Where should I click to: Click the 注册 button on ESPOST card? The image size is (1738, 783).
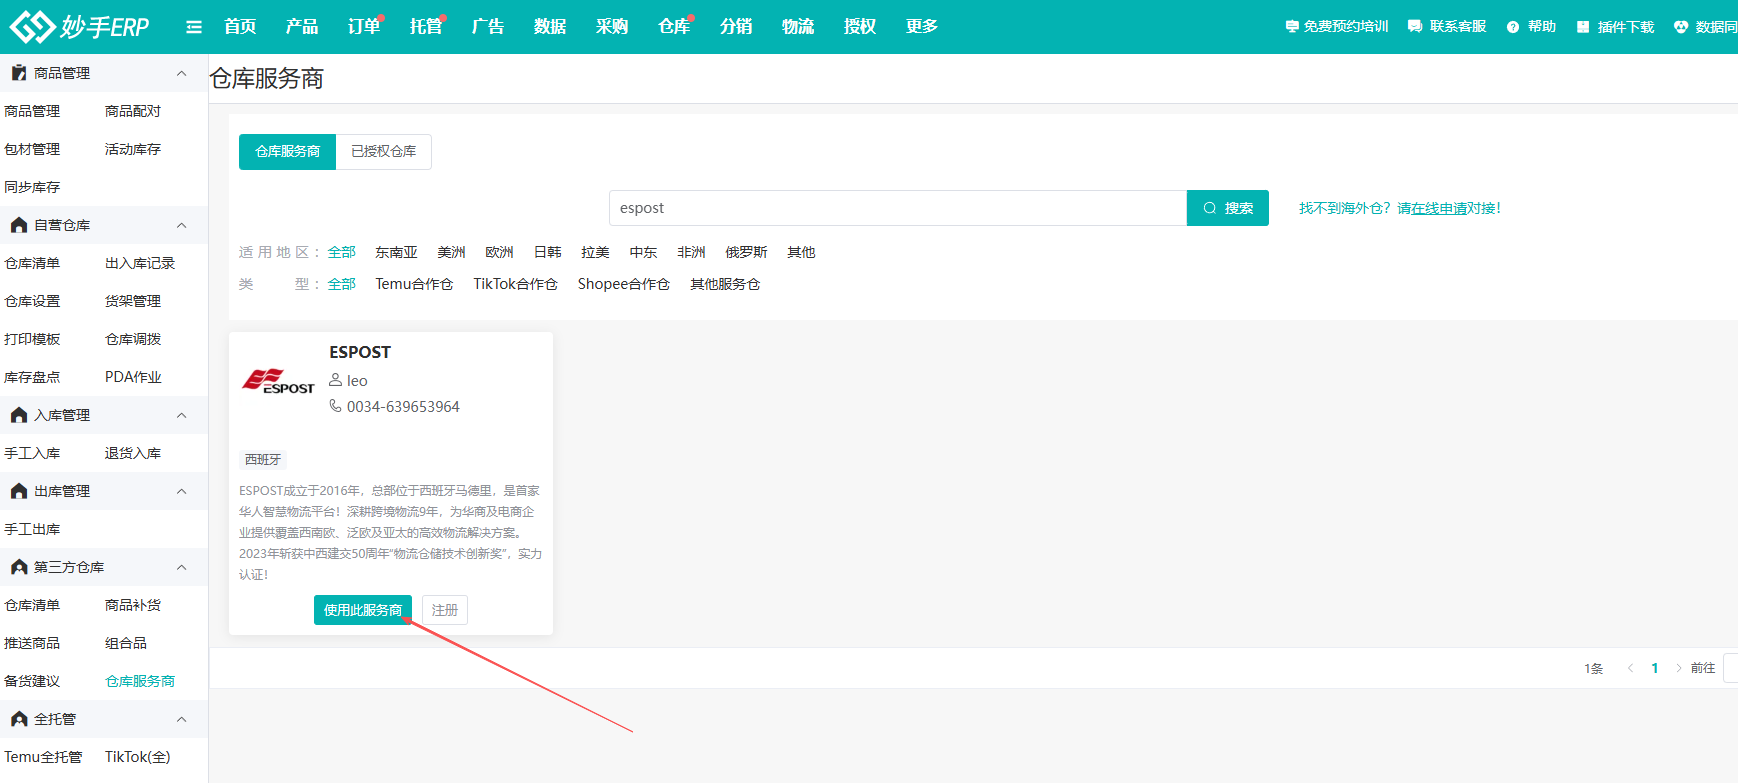(x=445, y=610)
